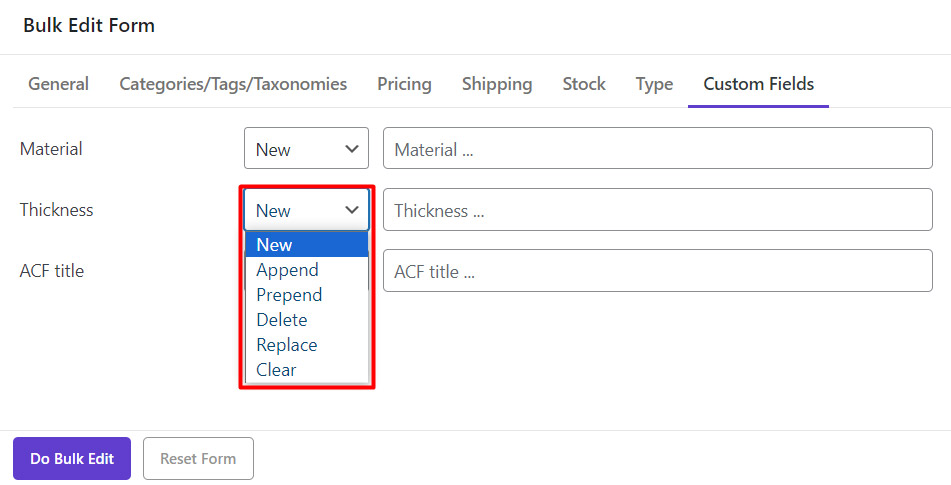Open the General tab
Image resolution: width=951 pixels, height=485 pixels.
tap(58, 84)
